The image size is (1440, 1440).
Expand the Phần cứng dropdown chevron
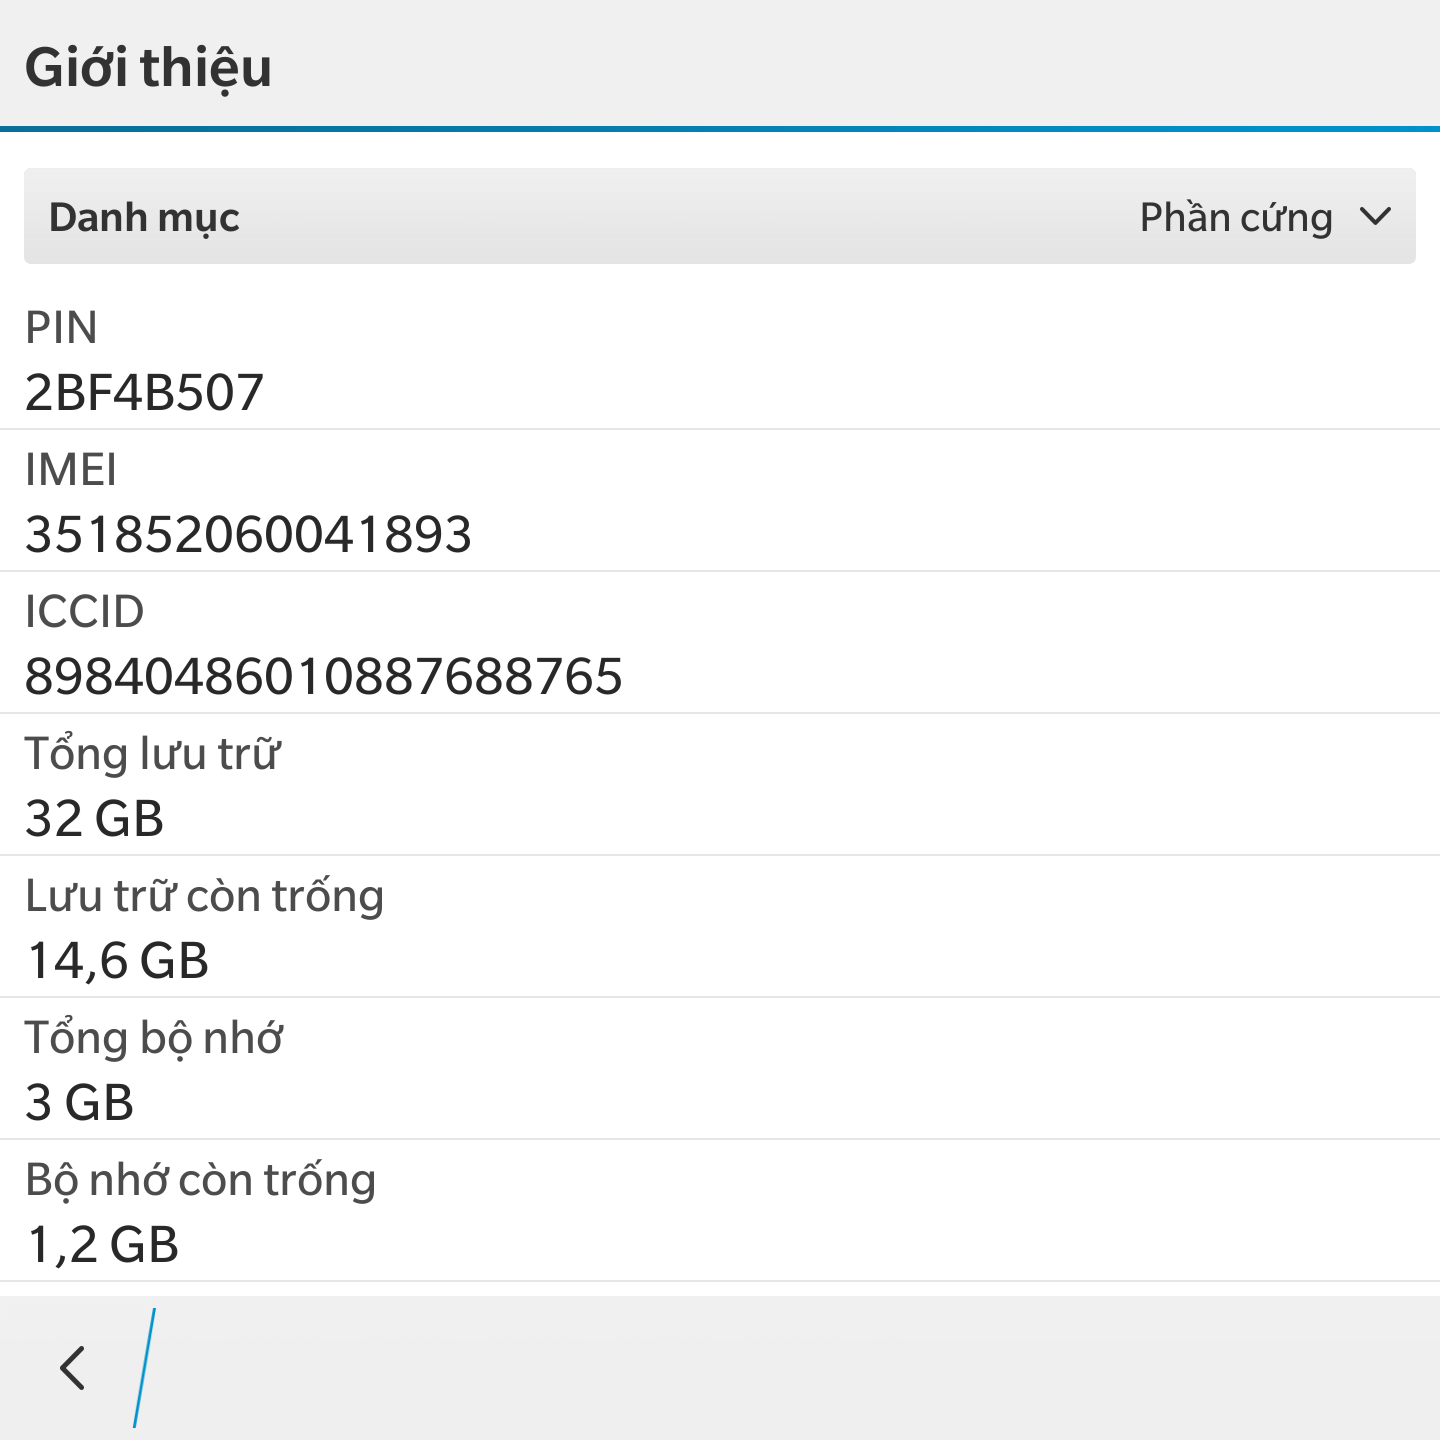1376,217
